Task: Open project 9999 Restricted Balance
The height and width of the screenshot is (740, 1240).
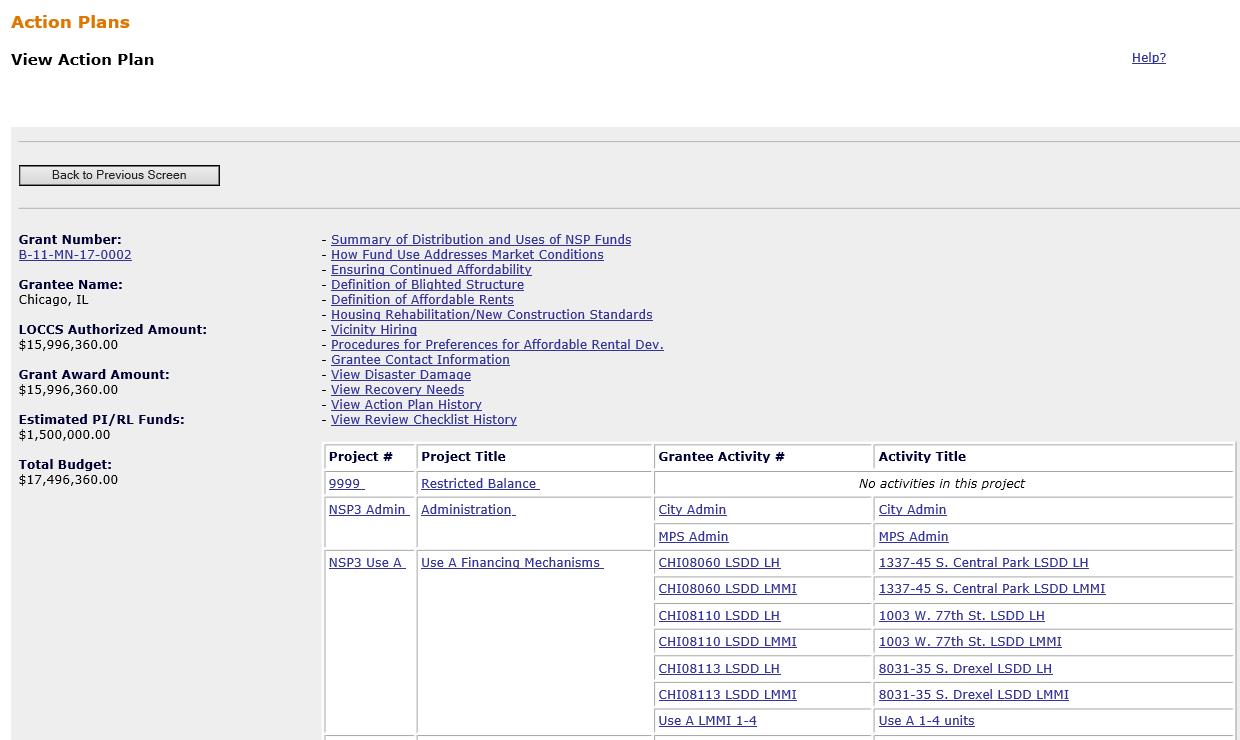Action: 345,483
